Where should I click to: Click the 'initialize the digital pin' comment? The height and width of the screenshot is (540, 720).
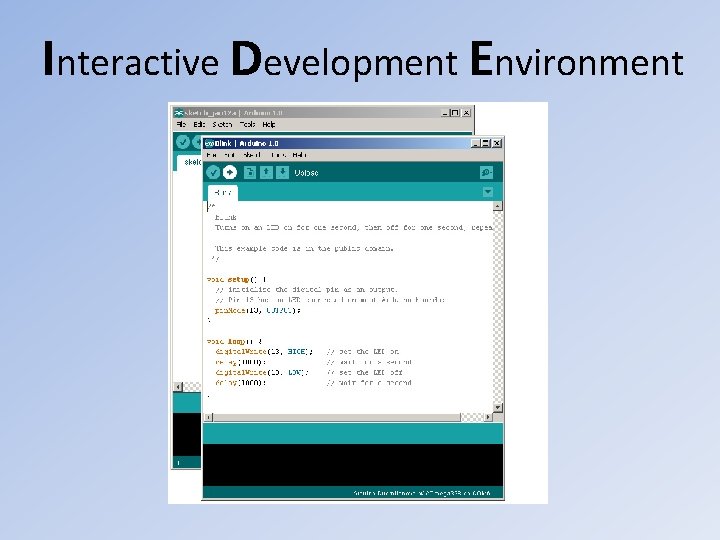(x=306, y=290)
